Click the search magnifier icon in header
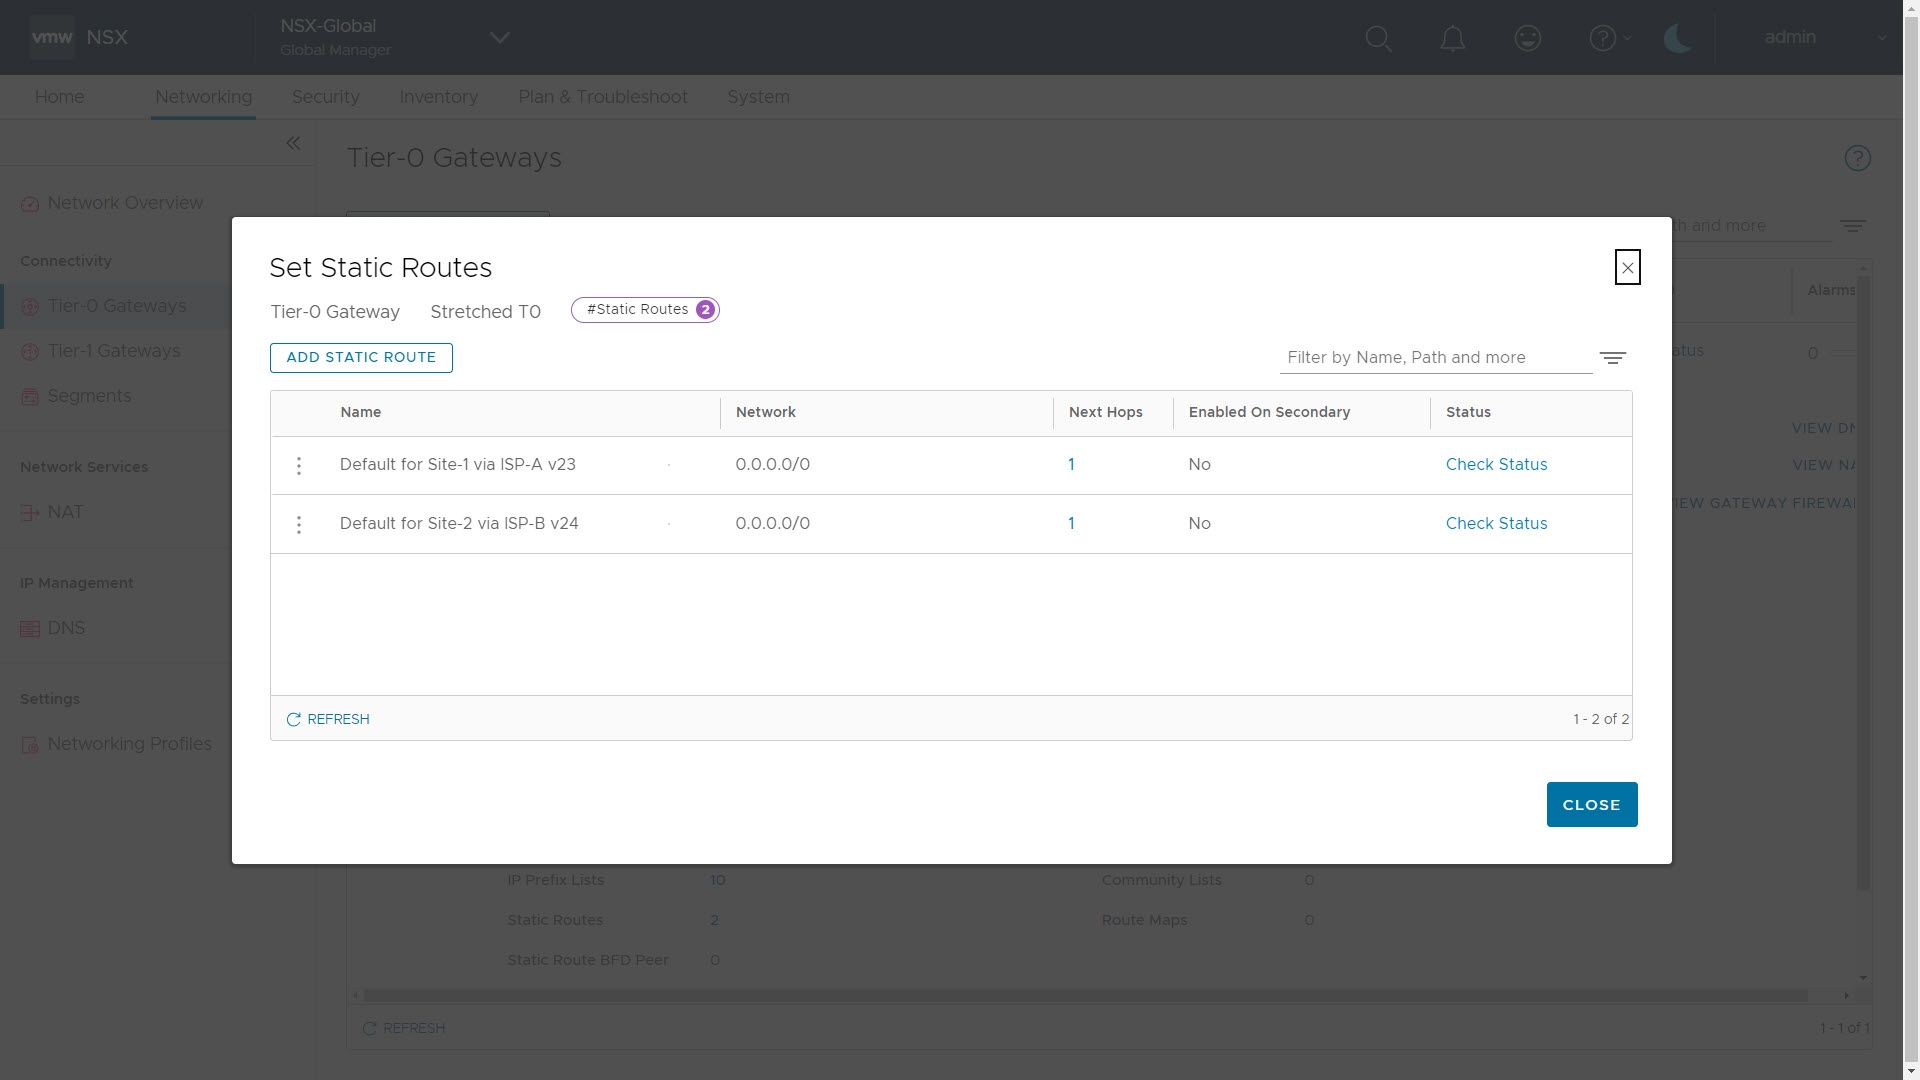This screenshot has width=1920, height=1080. point(1378,38)
